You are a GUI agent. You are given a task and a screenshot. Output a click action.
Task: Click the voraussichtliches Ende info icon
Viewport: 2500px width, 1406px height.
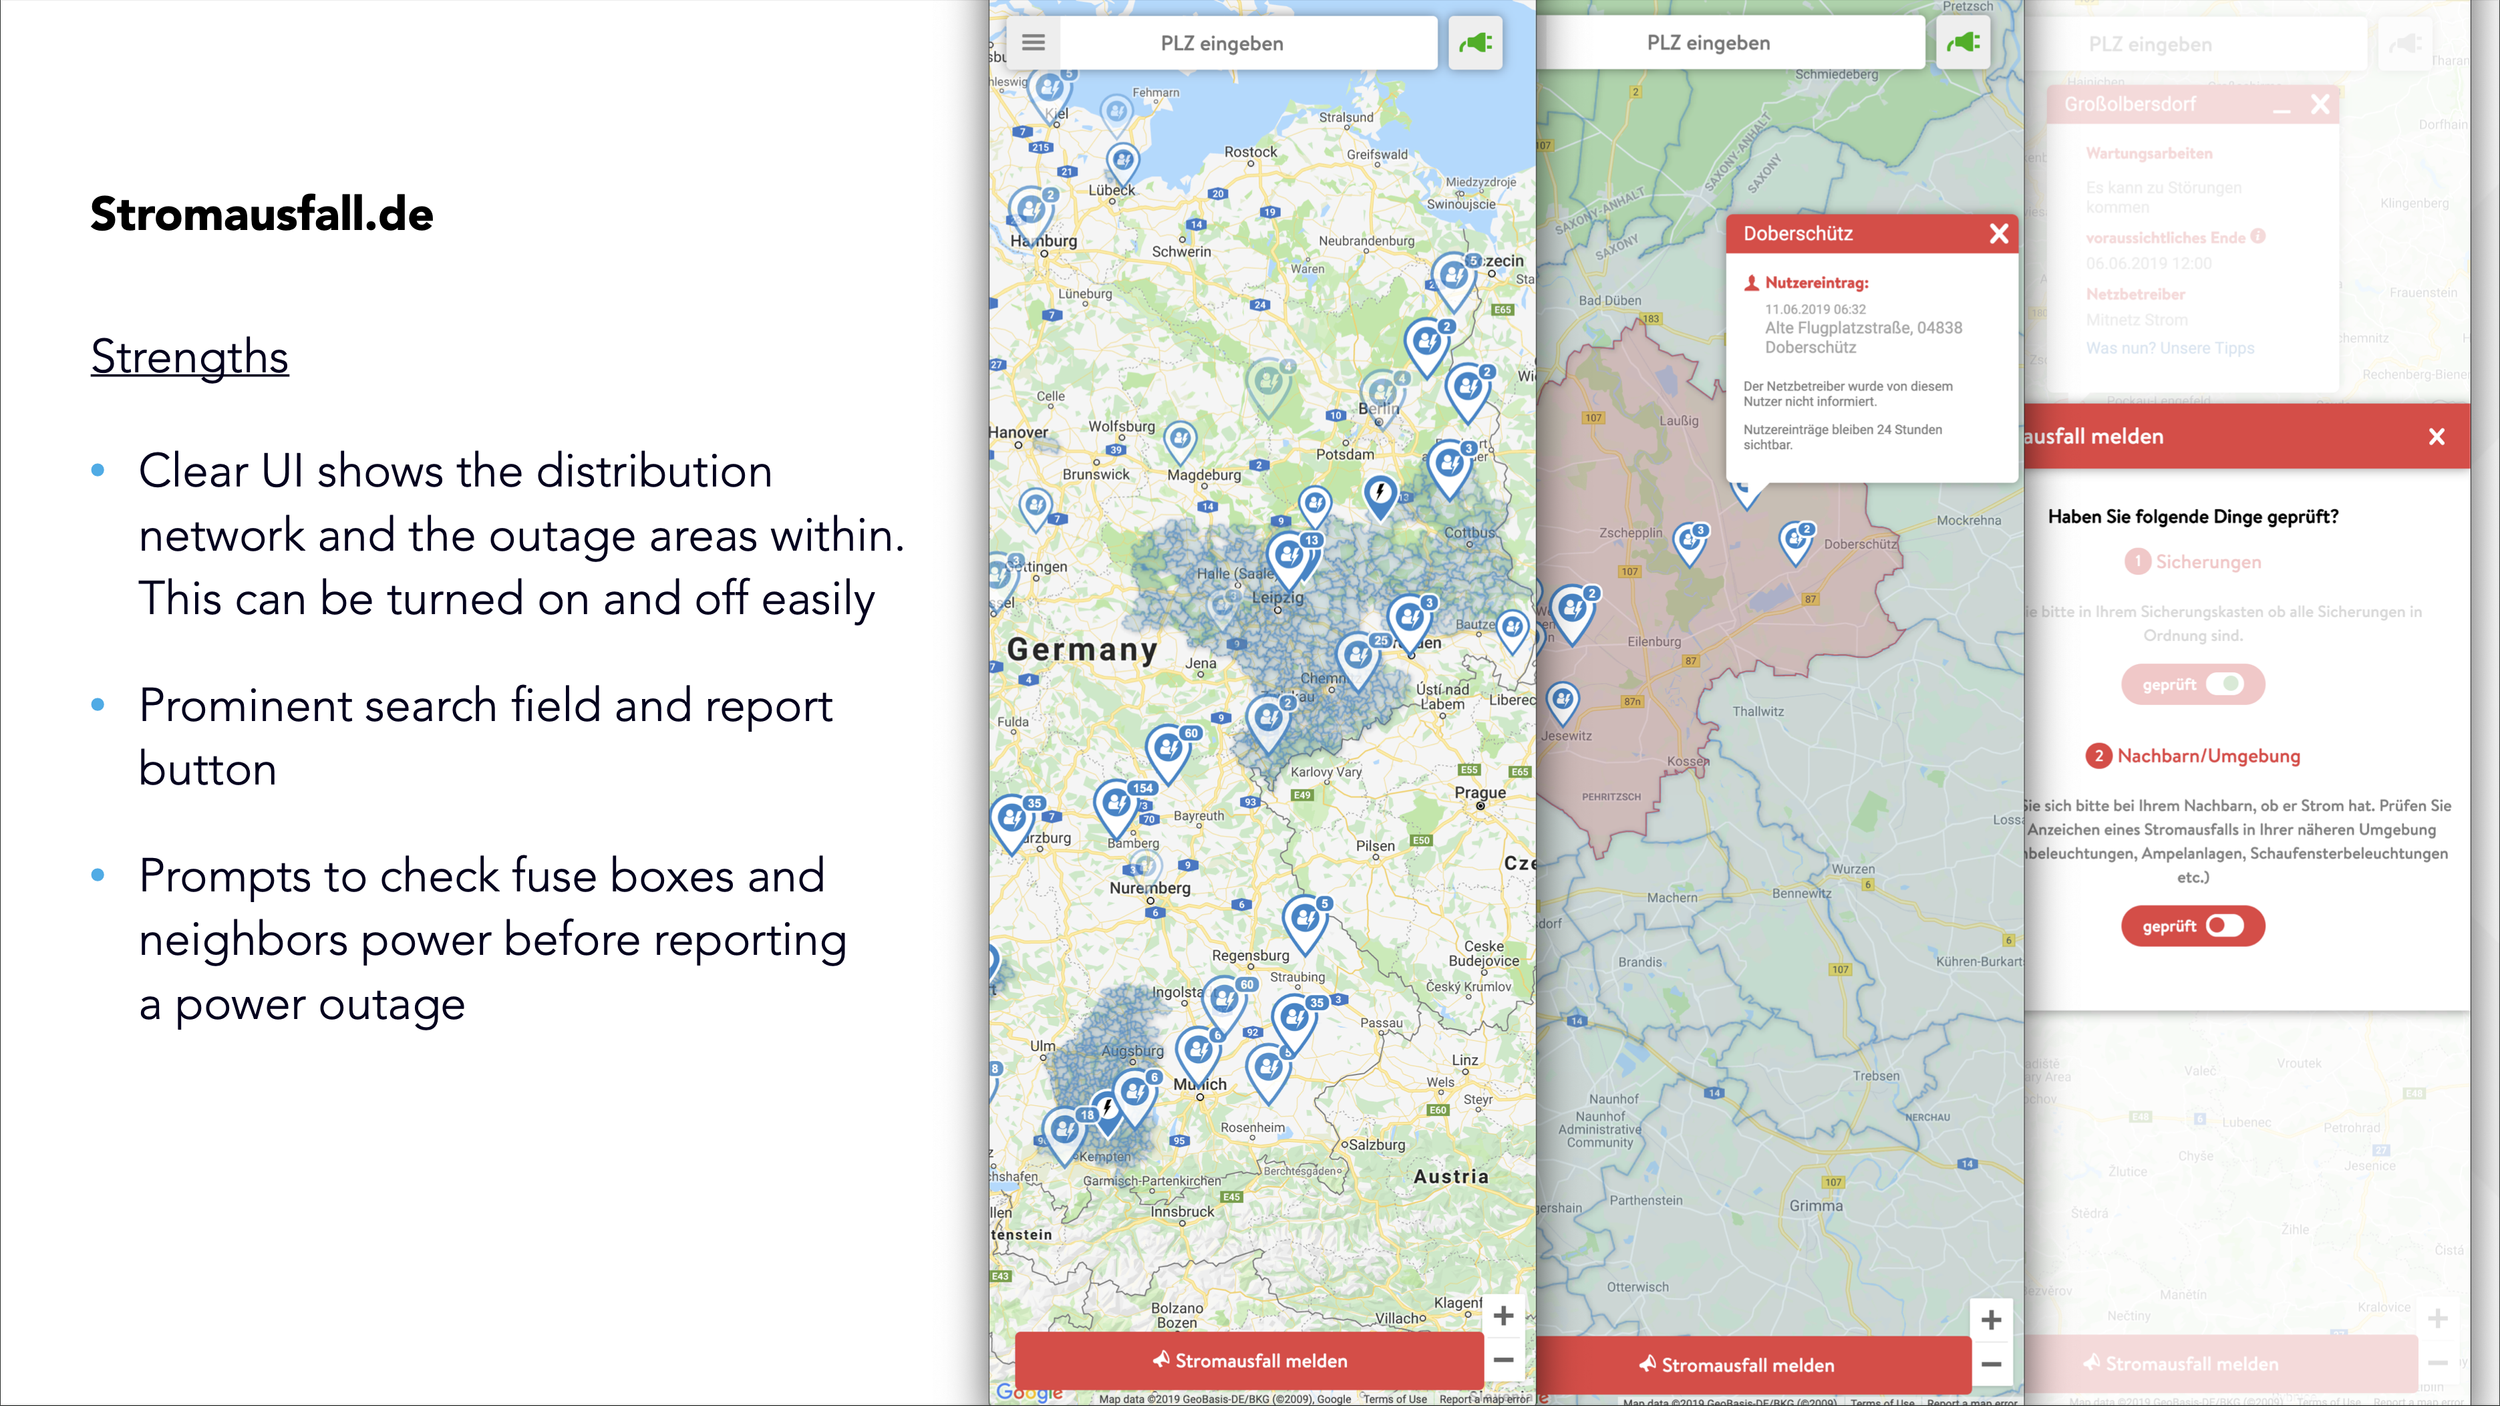pos(2258,237)
